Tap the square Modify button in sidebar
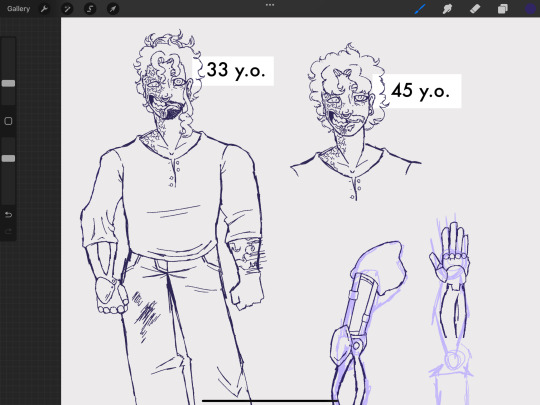The height and width of the screenshot is (405, 540). pos(8,121)
